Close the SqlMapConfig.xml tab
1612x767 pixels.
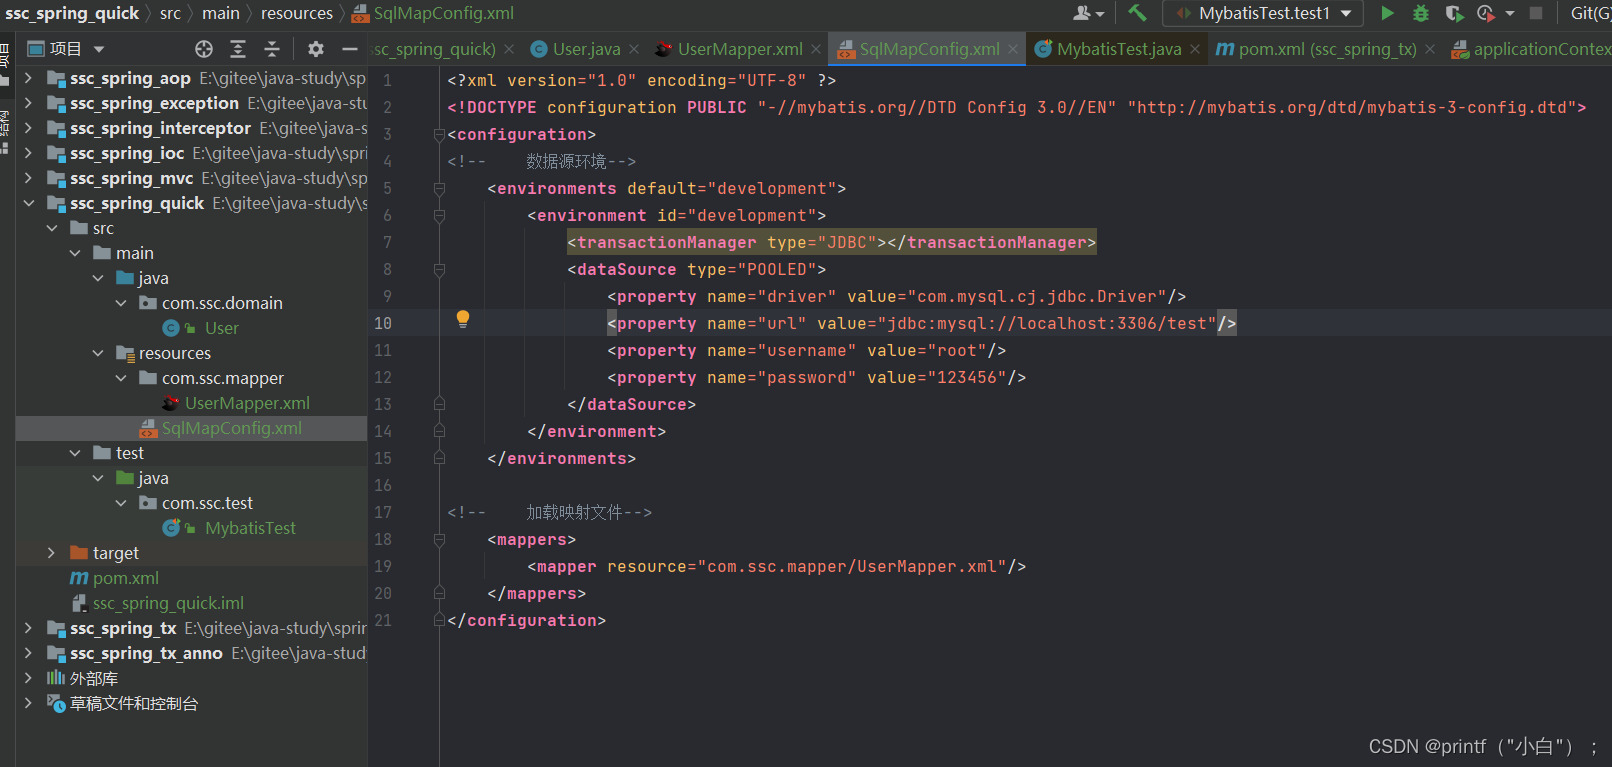1013,49
